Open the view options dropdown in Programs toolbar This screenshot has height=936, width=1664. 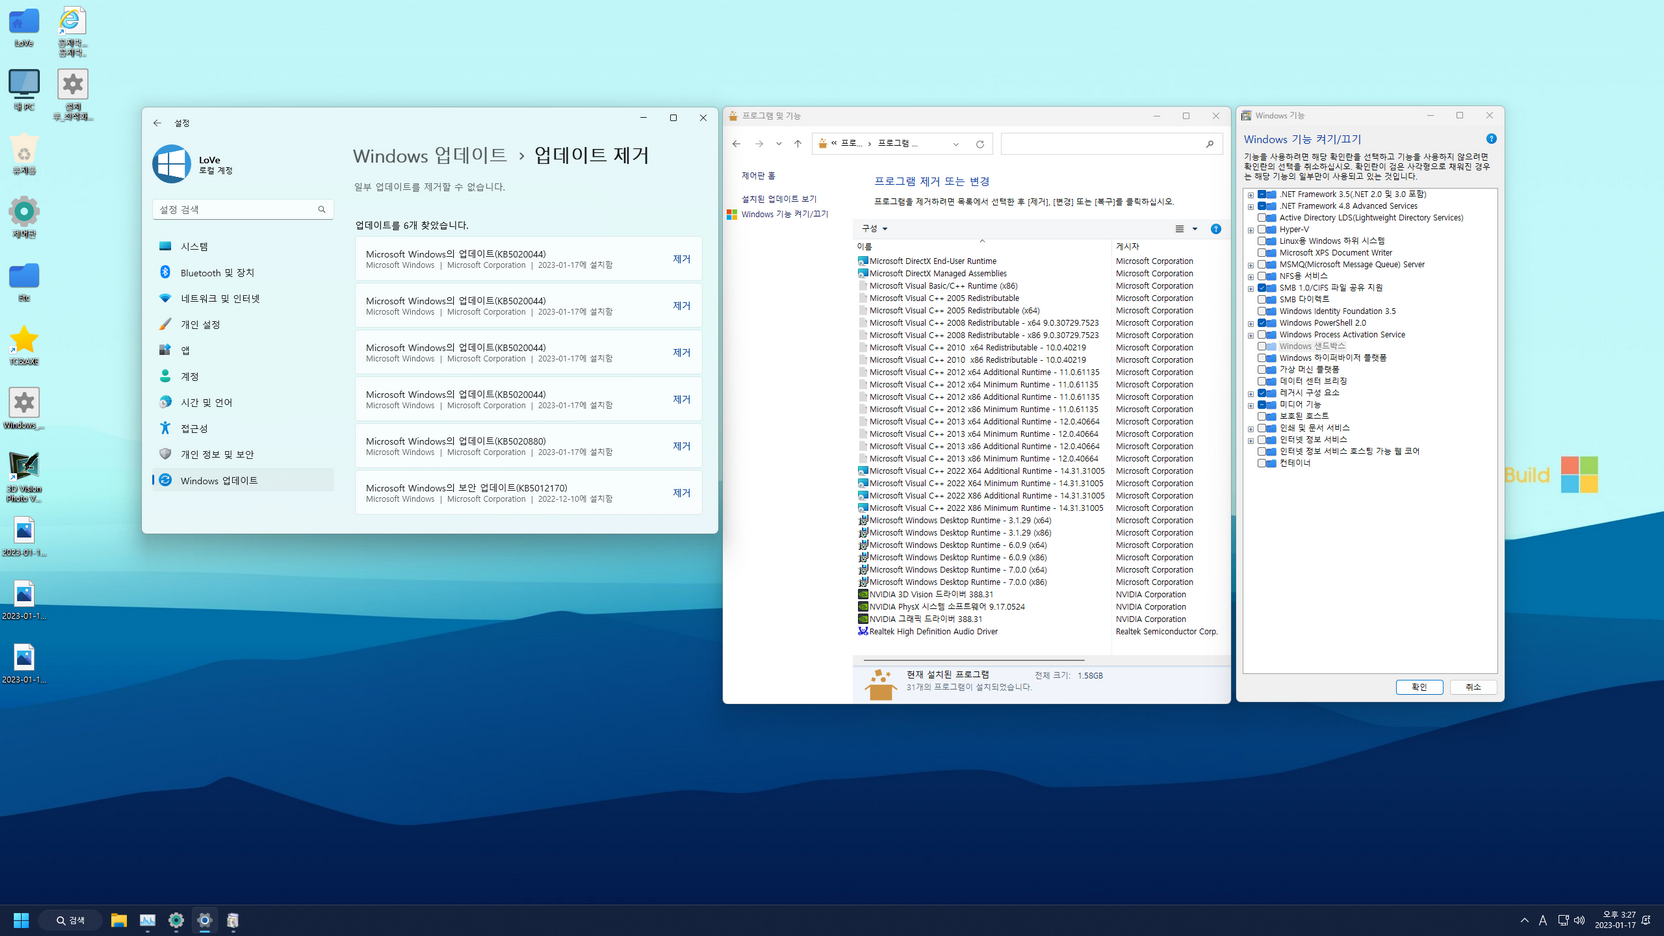[x=1195, y=229]
